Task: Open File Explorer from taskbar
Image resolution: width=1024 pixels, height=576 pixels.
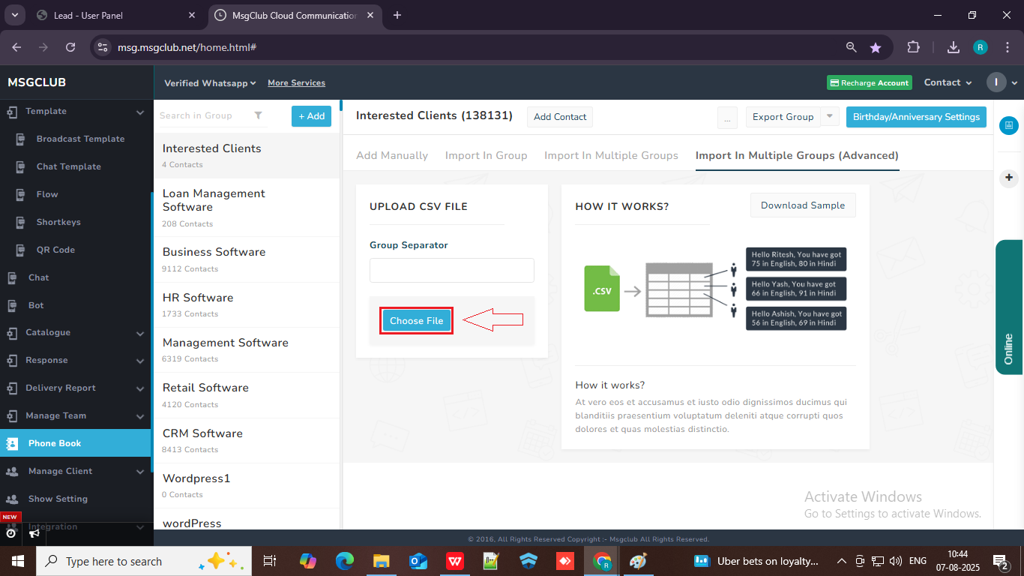Action: pos(381,561)
